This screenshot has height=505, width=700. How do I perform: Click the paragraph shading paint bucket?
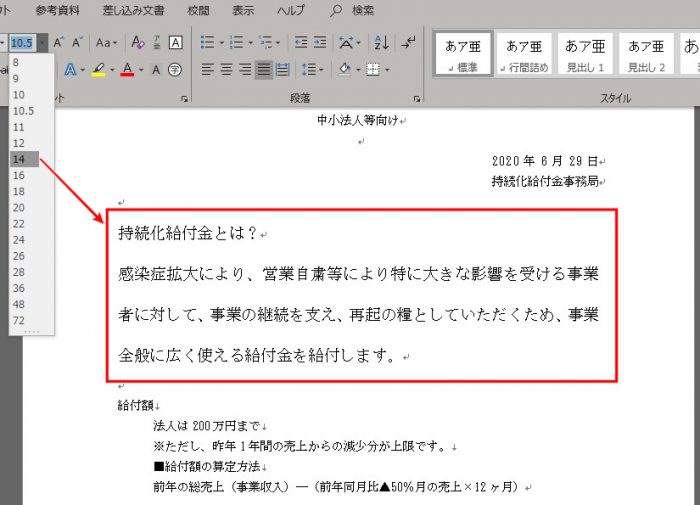tap(345, 70)
